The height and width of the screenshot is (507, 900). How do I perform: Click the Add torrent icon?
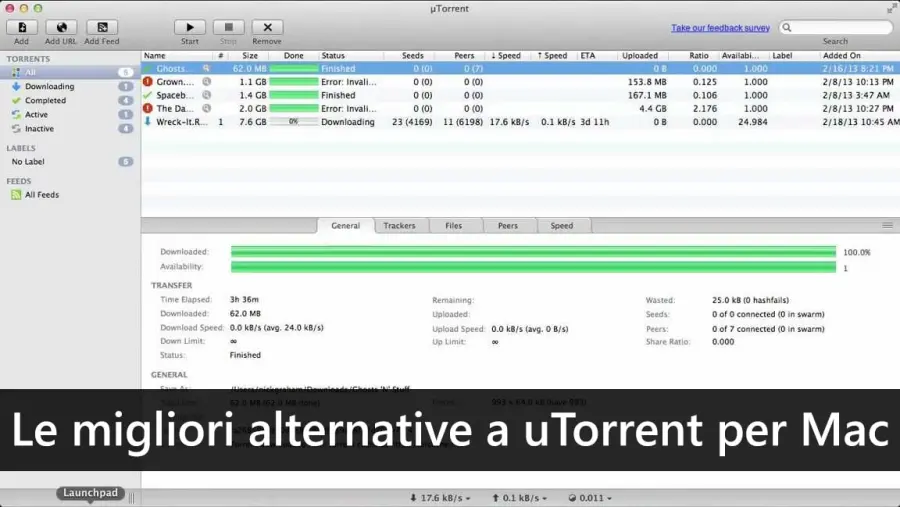[22, 27]
